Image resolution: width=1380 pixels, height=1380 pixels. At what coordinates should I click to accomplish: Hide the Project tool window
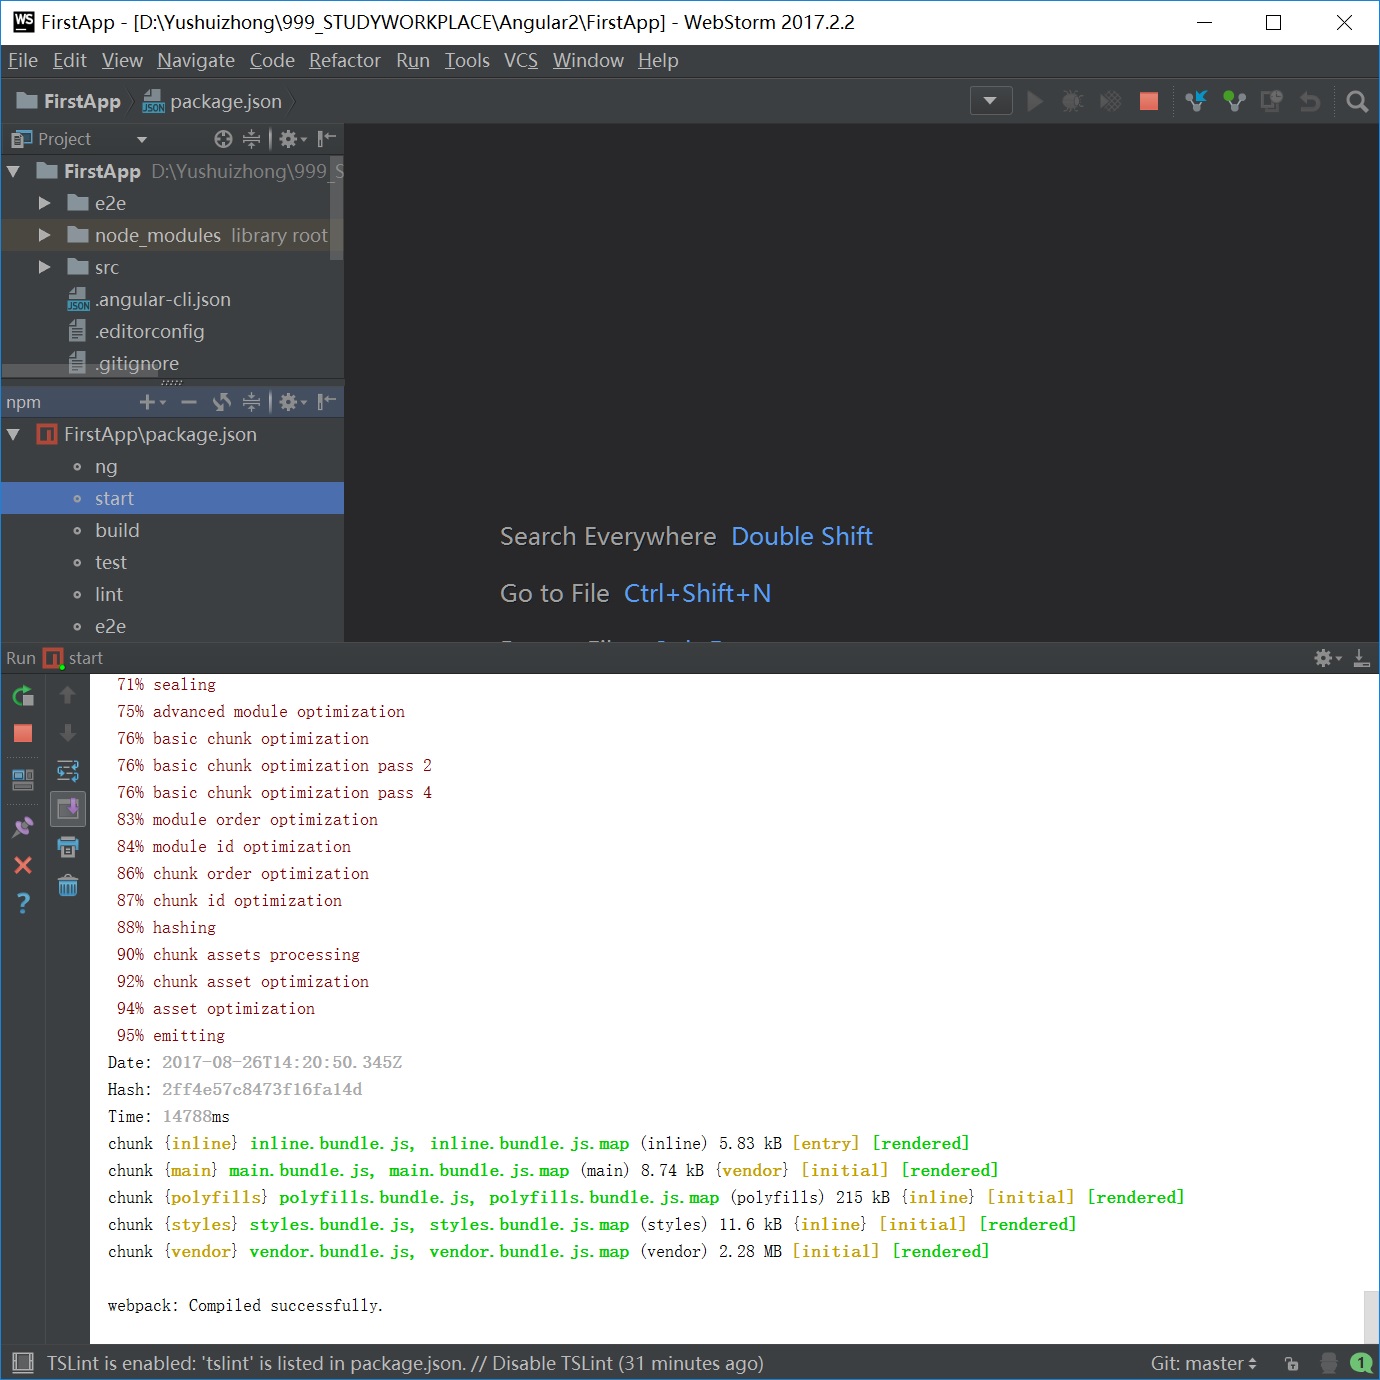pyautogui.click(x=327, y=139)
